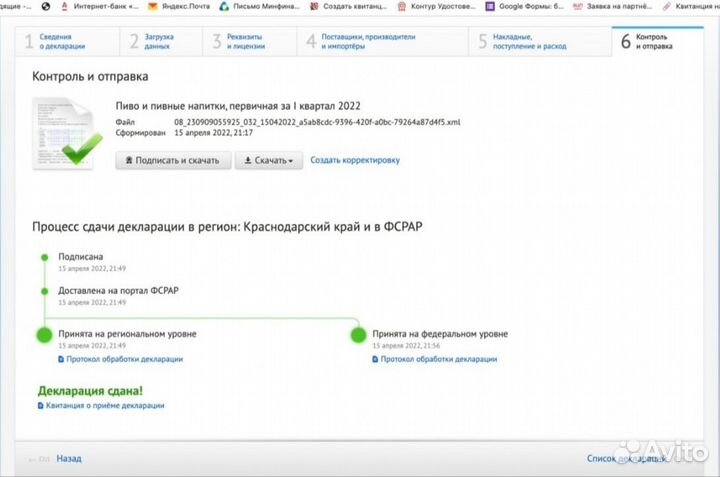The image size is (720, 477).
Task: Go back via the Назад link
Action: point(69,458)
